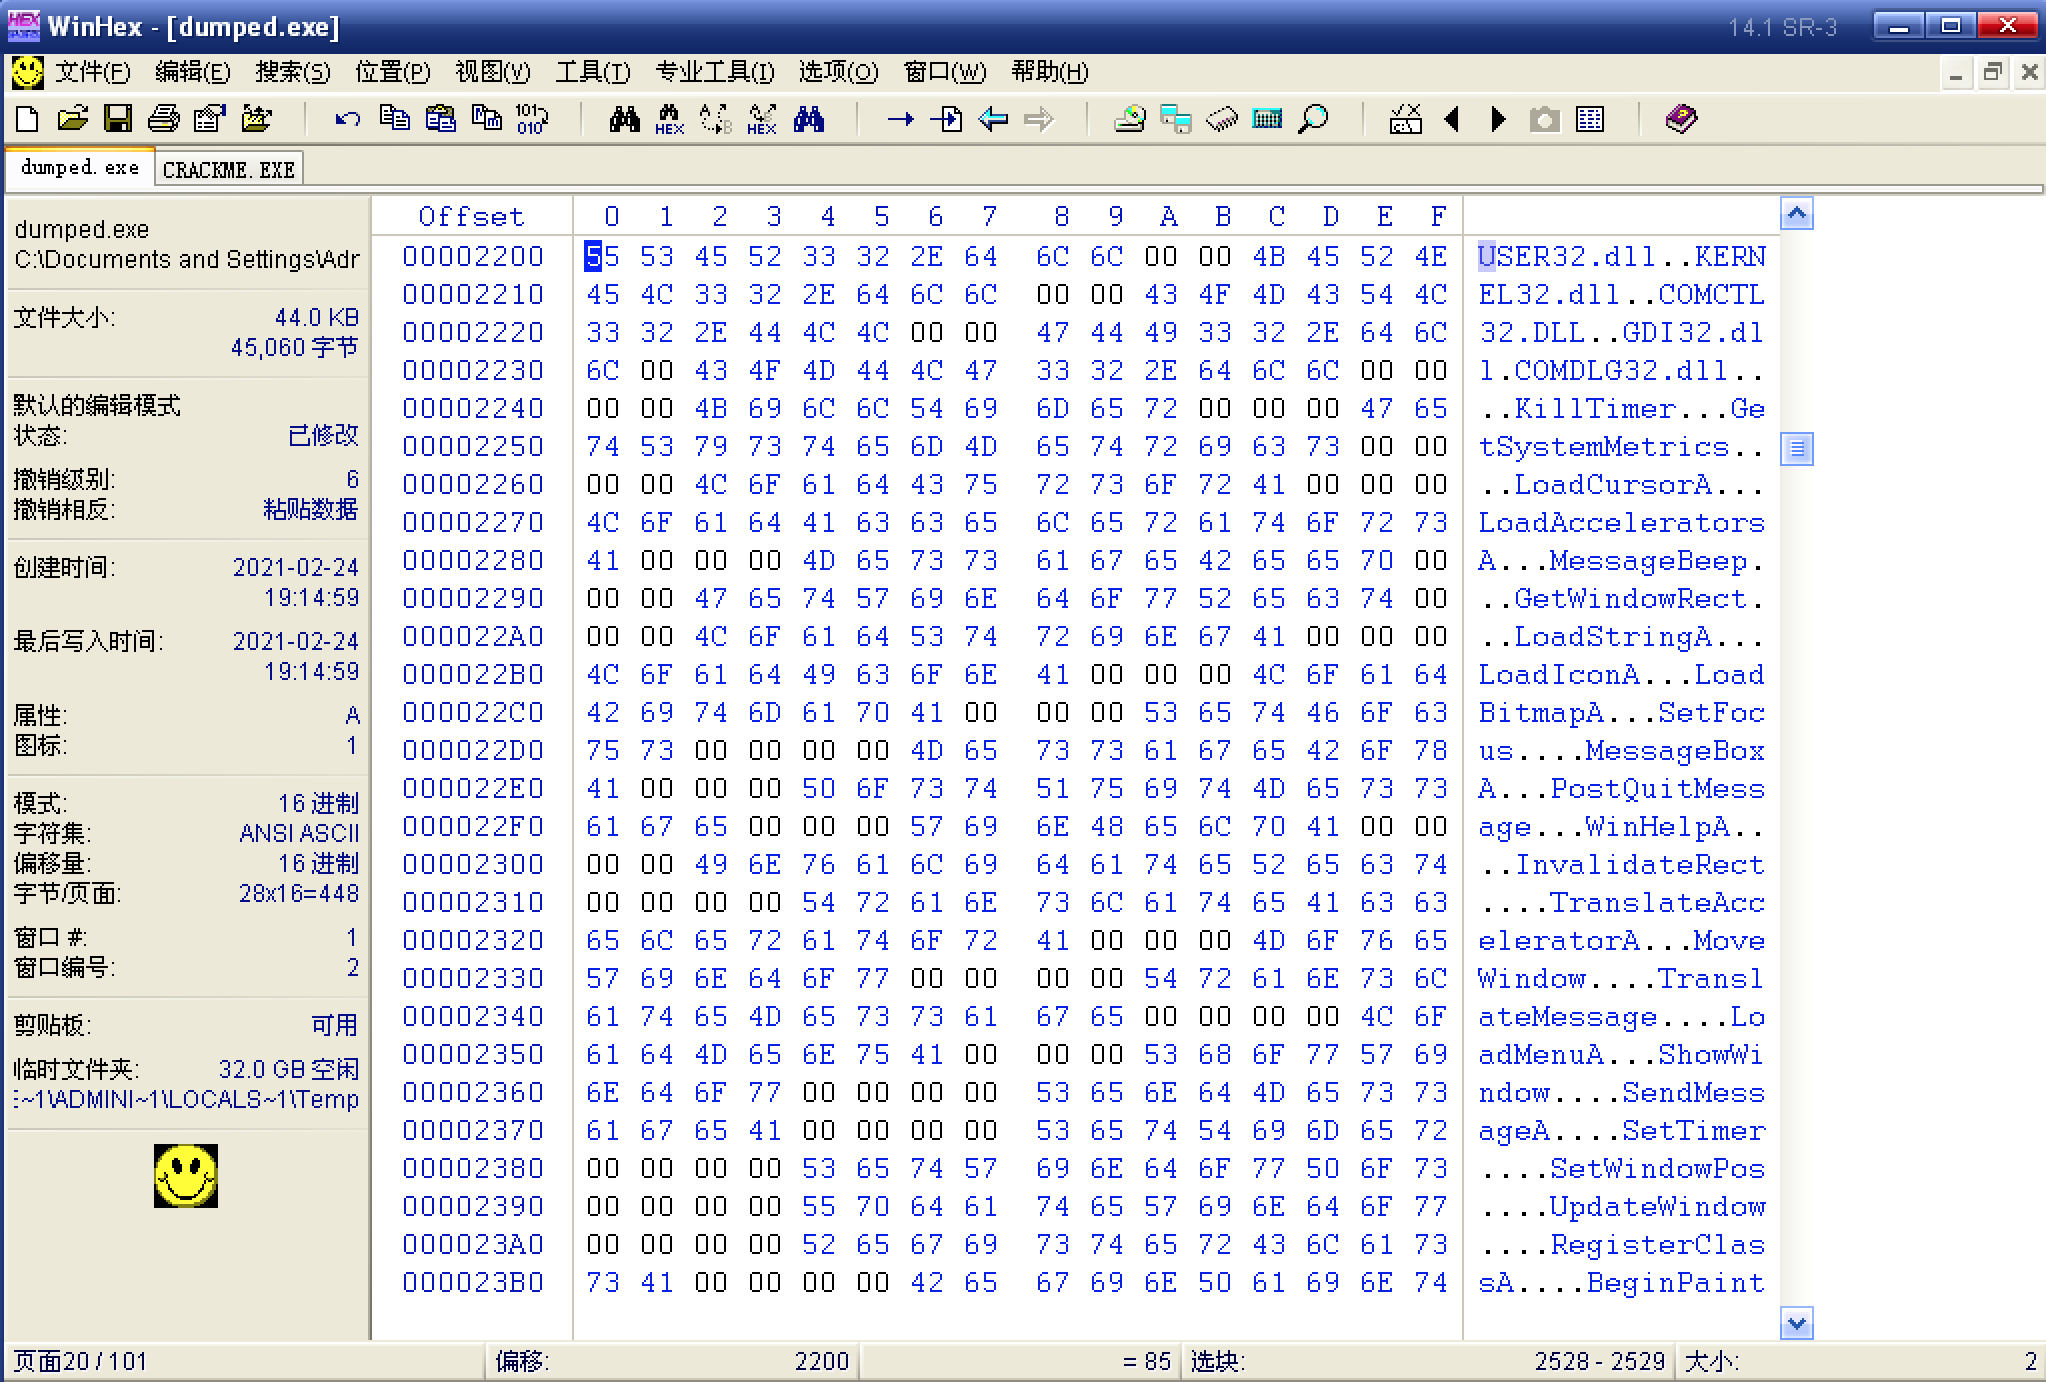The image size is (2046, 1382).
Task: Click the Modify Data 101/010 icon
Action: coord(531,119)
